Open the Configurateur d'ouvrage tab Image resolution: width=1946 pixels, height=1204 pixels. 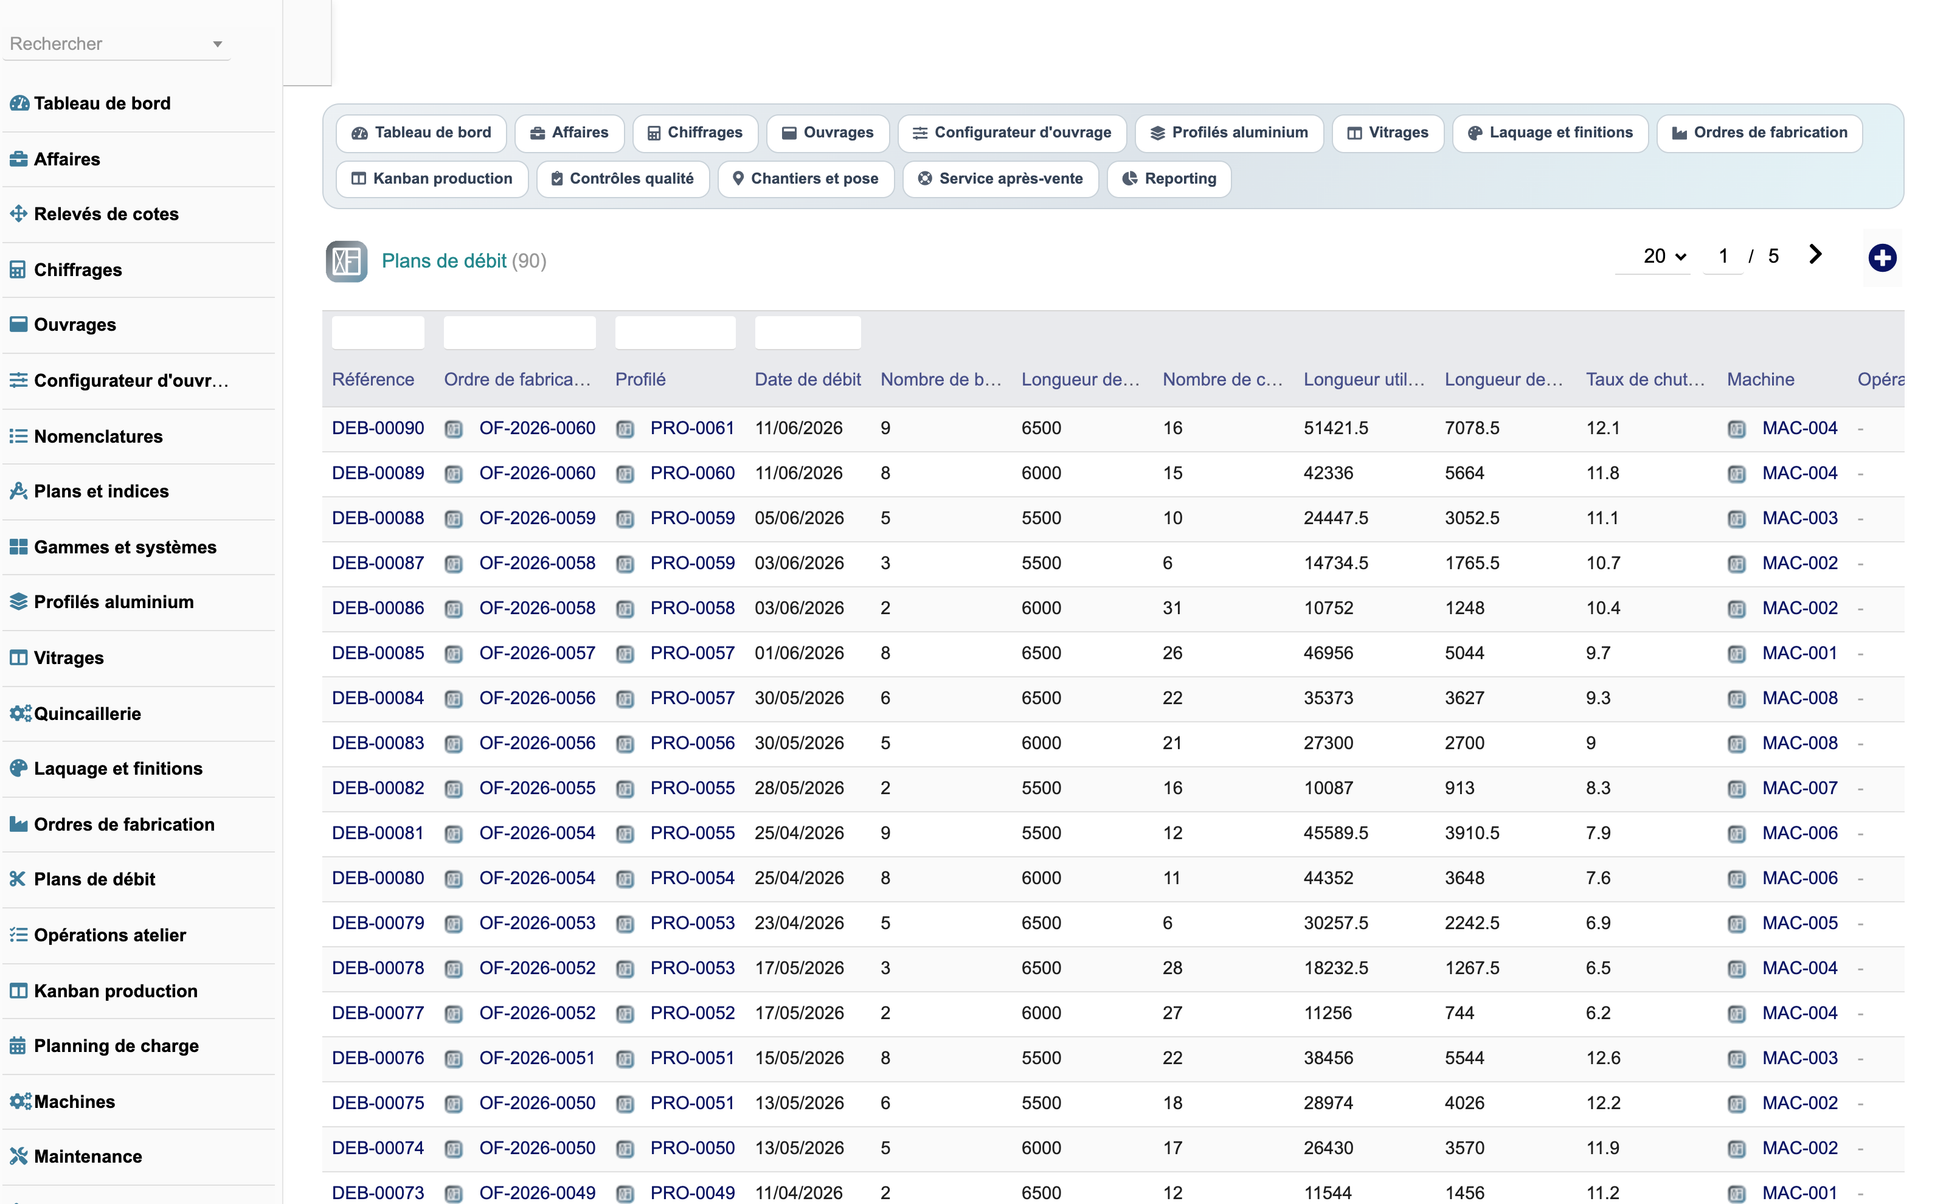(1012, 133)
